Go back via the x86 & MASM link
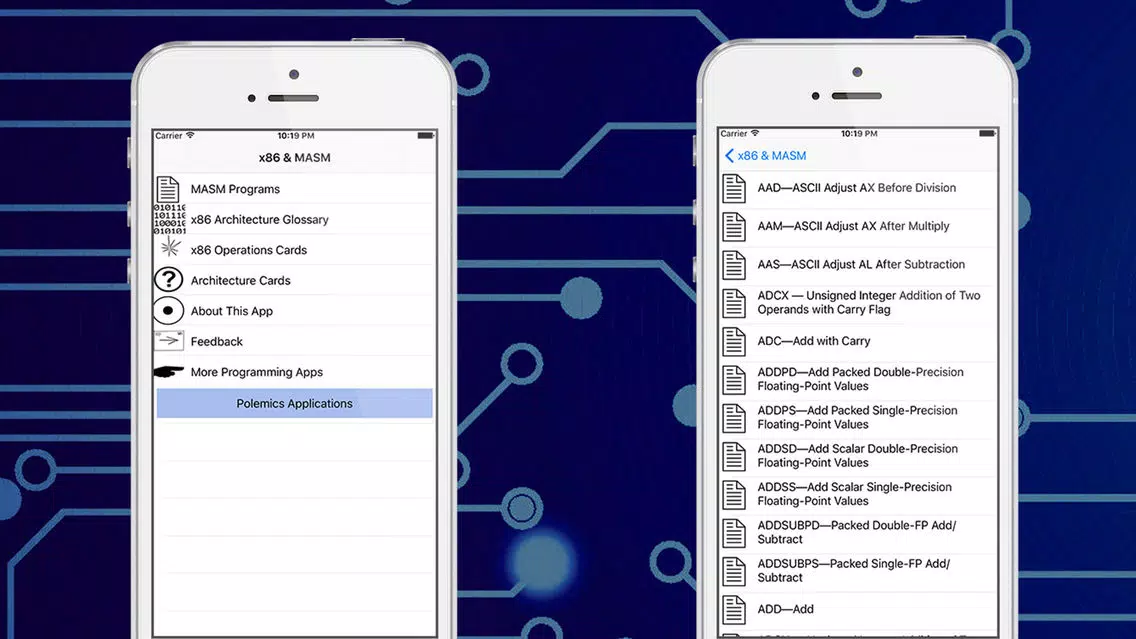 point(772,156)
